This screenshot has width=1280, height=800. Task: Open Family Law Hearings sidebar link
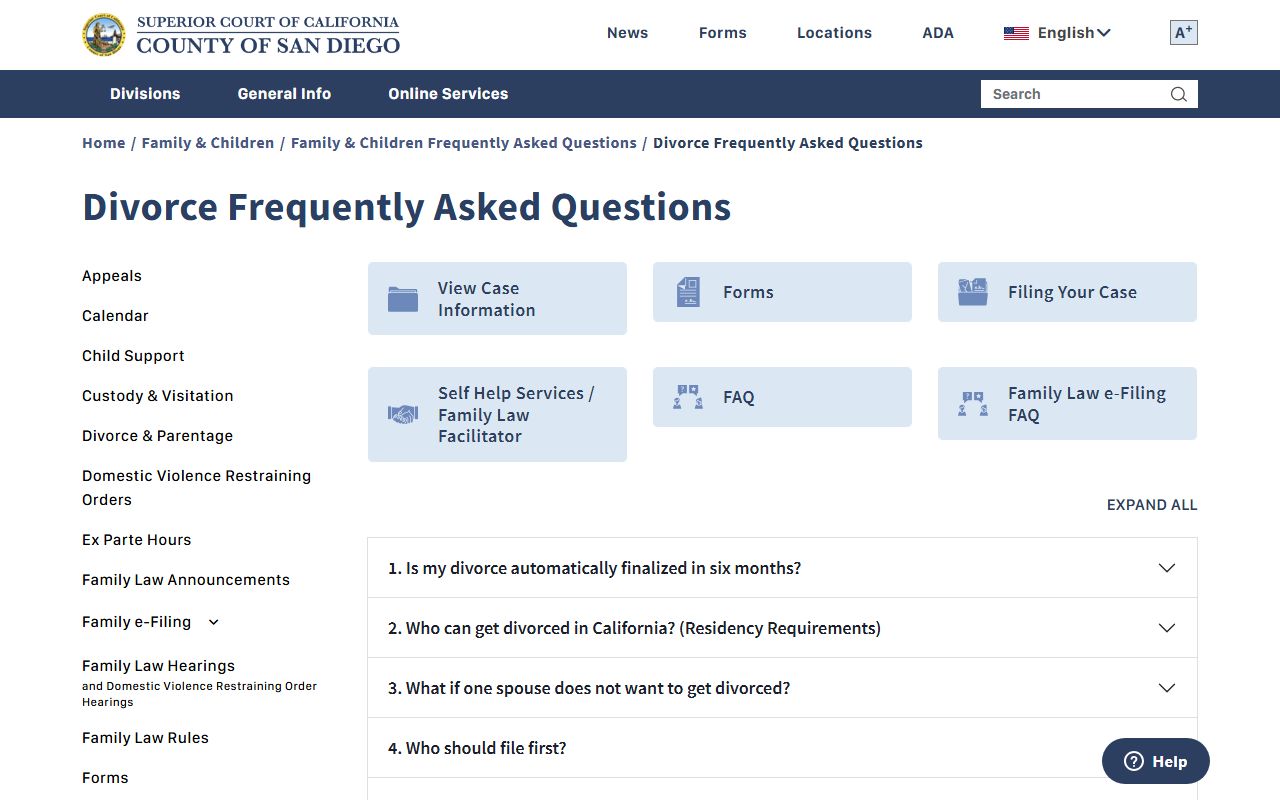point(158,666)
